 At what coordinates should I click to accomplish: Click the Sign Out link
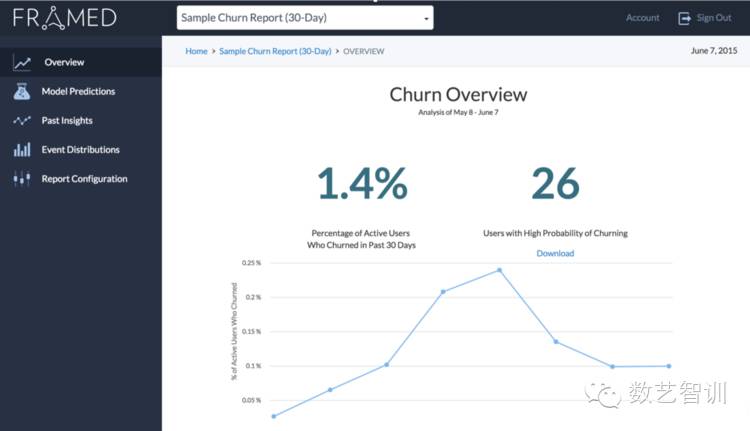tap(714, 18)
